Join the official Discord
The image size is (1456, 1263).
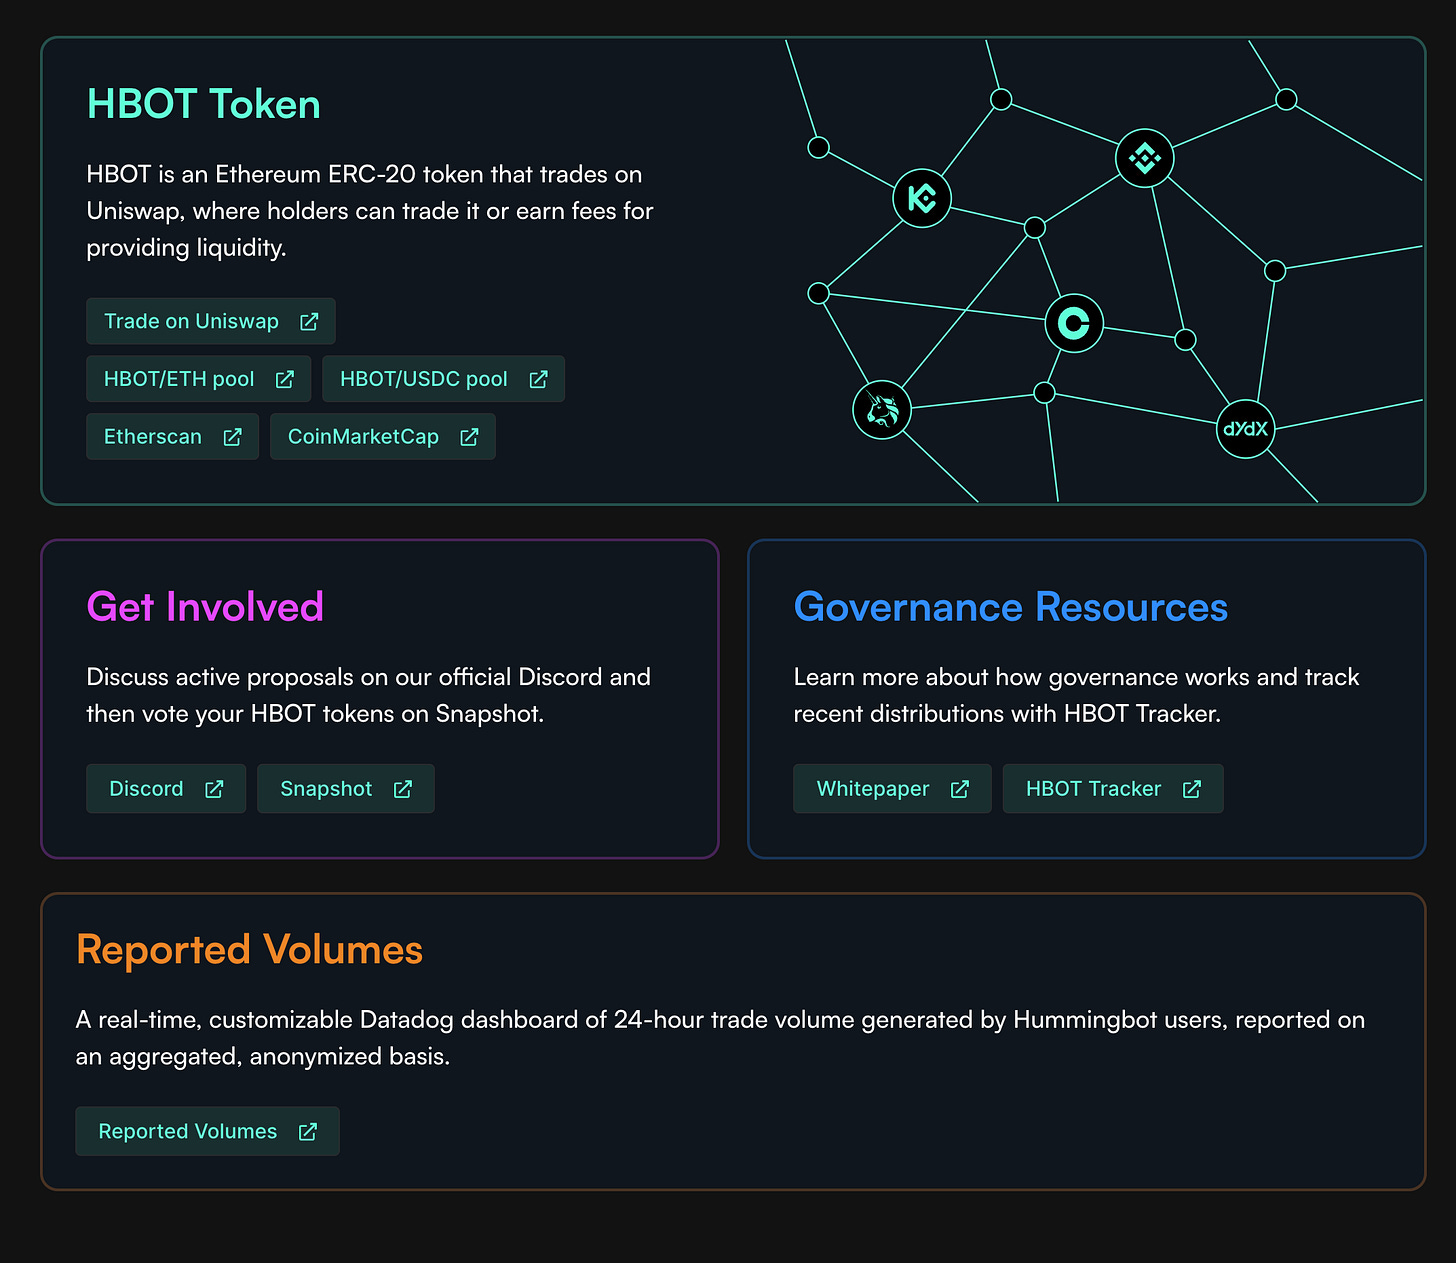[x=165, y=788]
